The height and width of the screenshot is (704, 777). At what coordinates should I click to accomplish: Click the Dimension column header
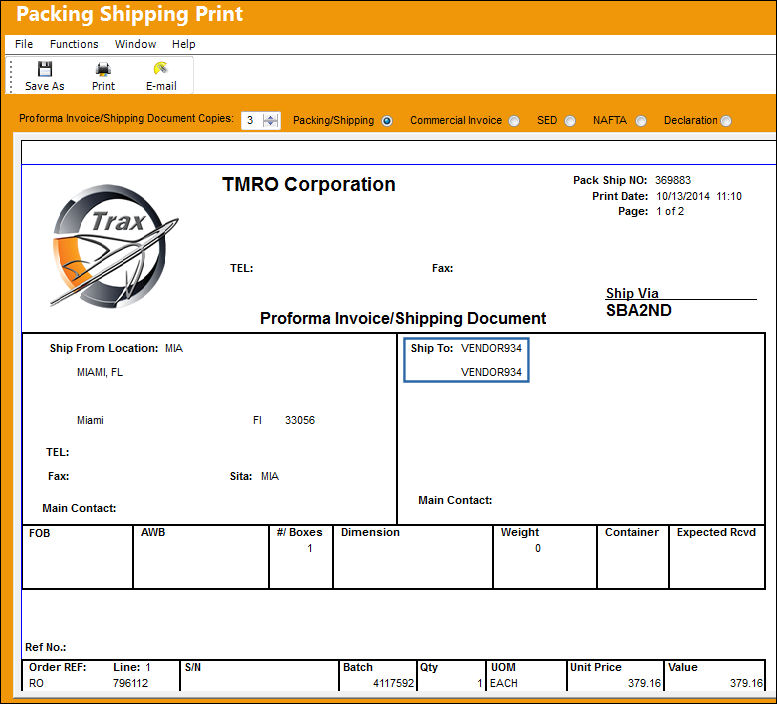tap(370, 533)
